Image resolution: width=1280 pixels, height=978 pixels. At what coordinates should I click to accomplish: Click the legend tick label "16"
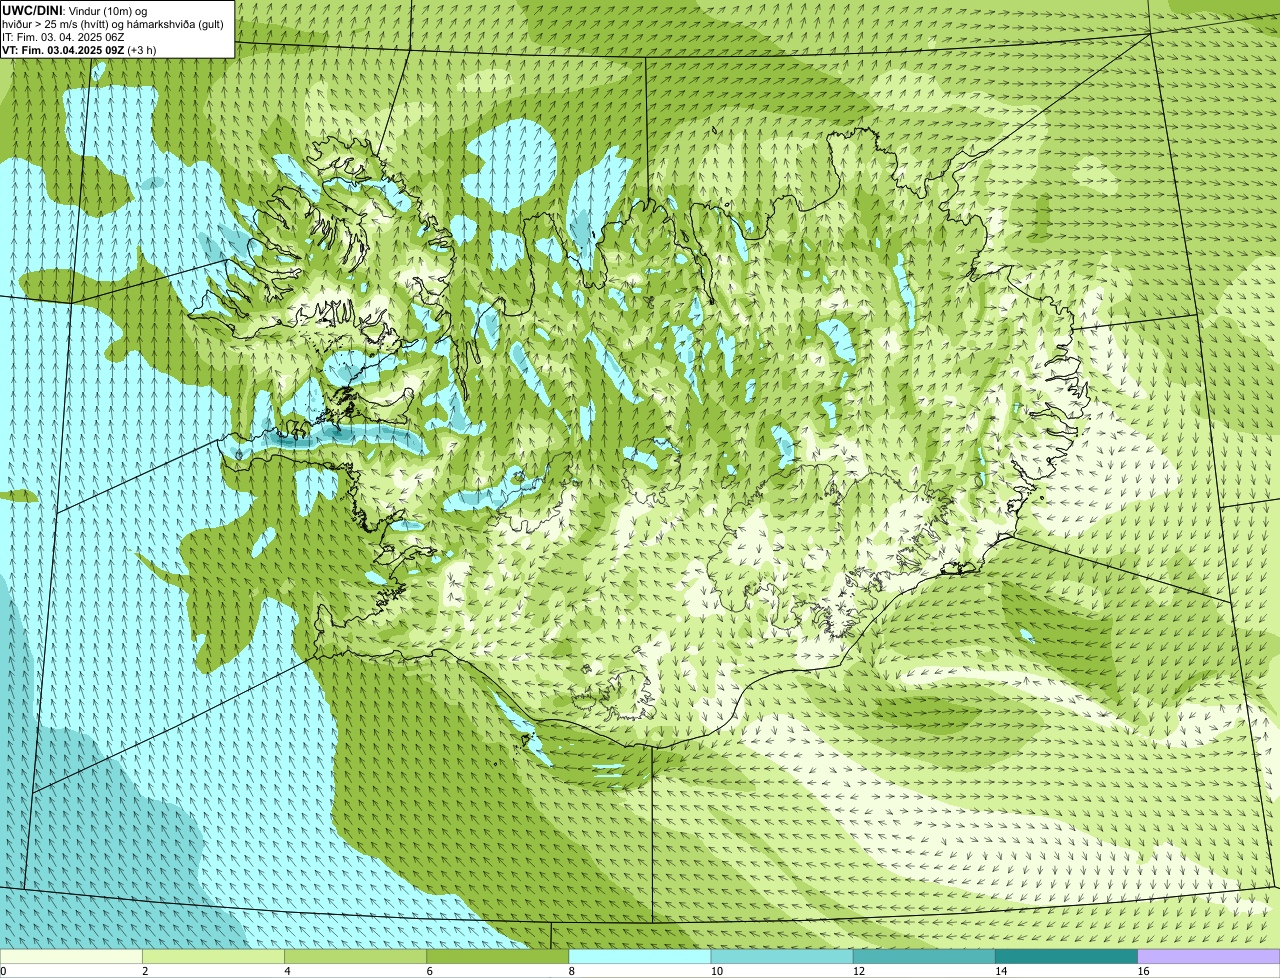click(1143, 971)
